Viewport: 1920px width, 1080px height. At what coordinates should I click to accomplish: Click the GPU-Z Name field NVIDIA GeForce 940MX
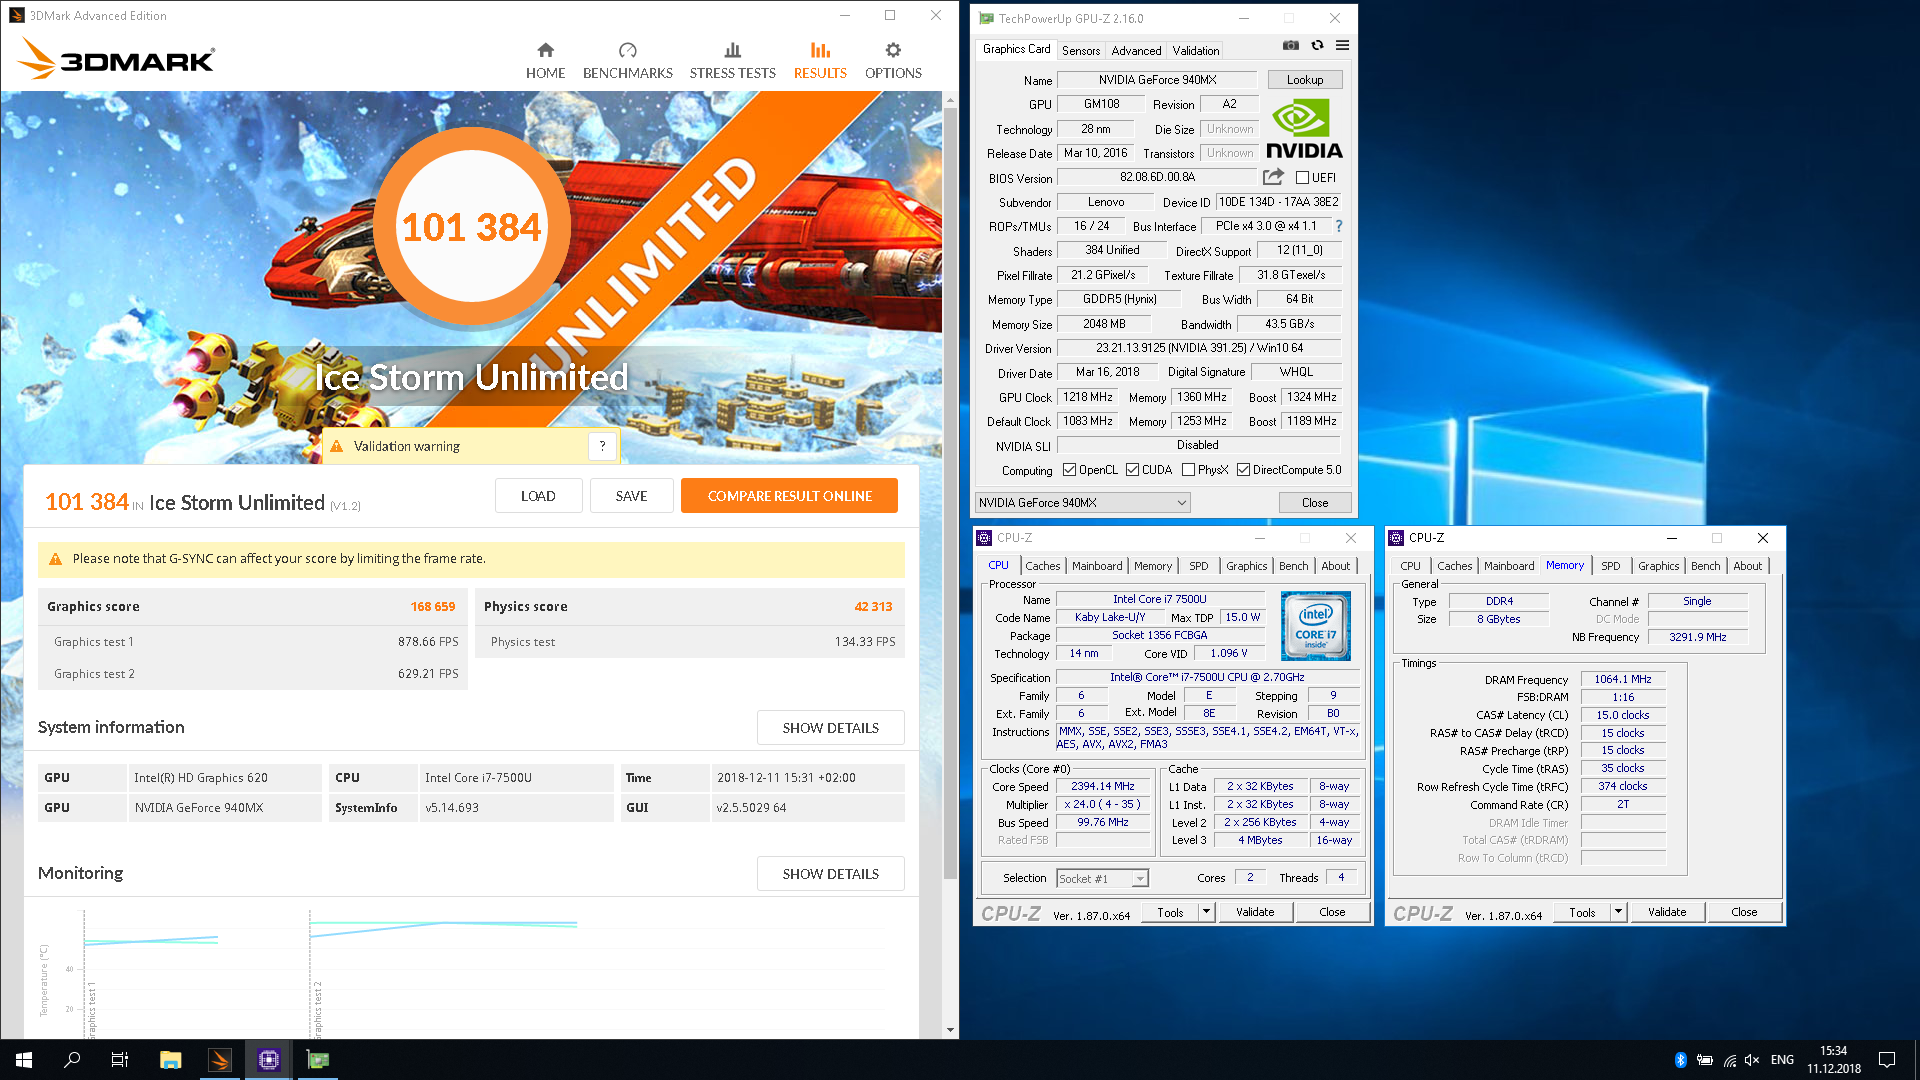click(1157, 80)
